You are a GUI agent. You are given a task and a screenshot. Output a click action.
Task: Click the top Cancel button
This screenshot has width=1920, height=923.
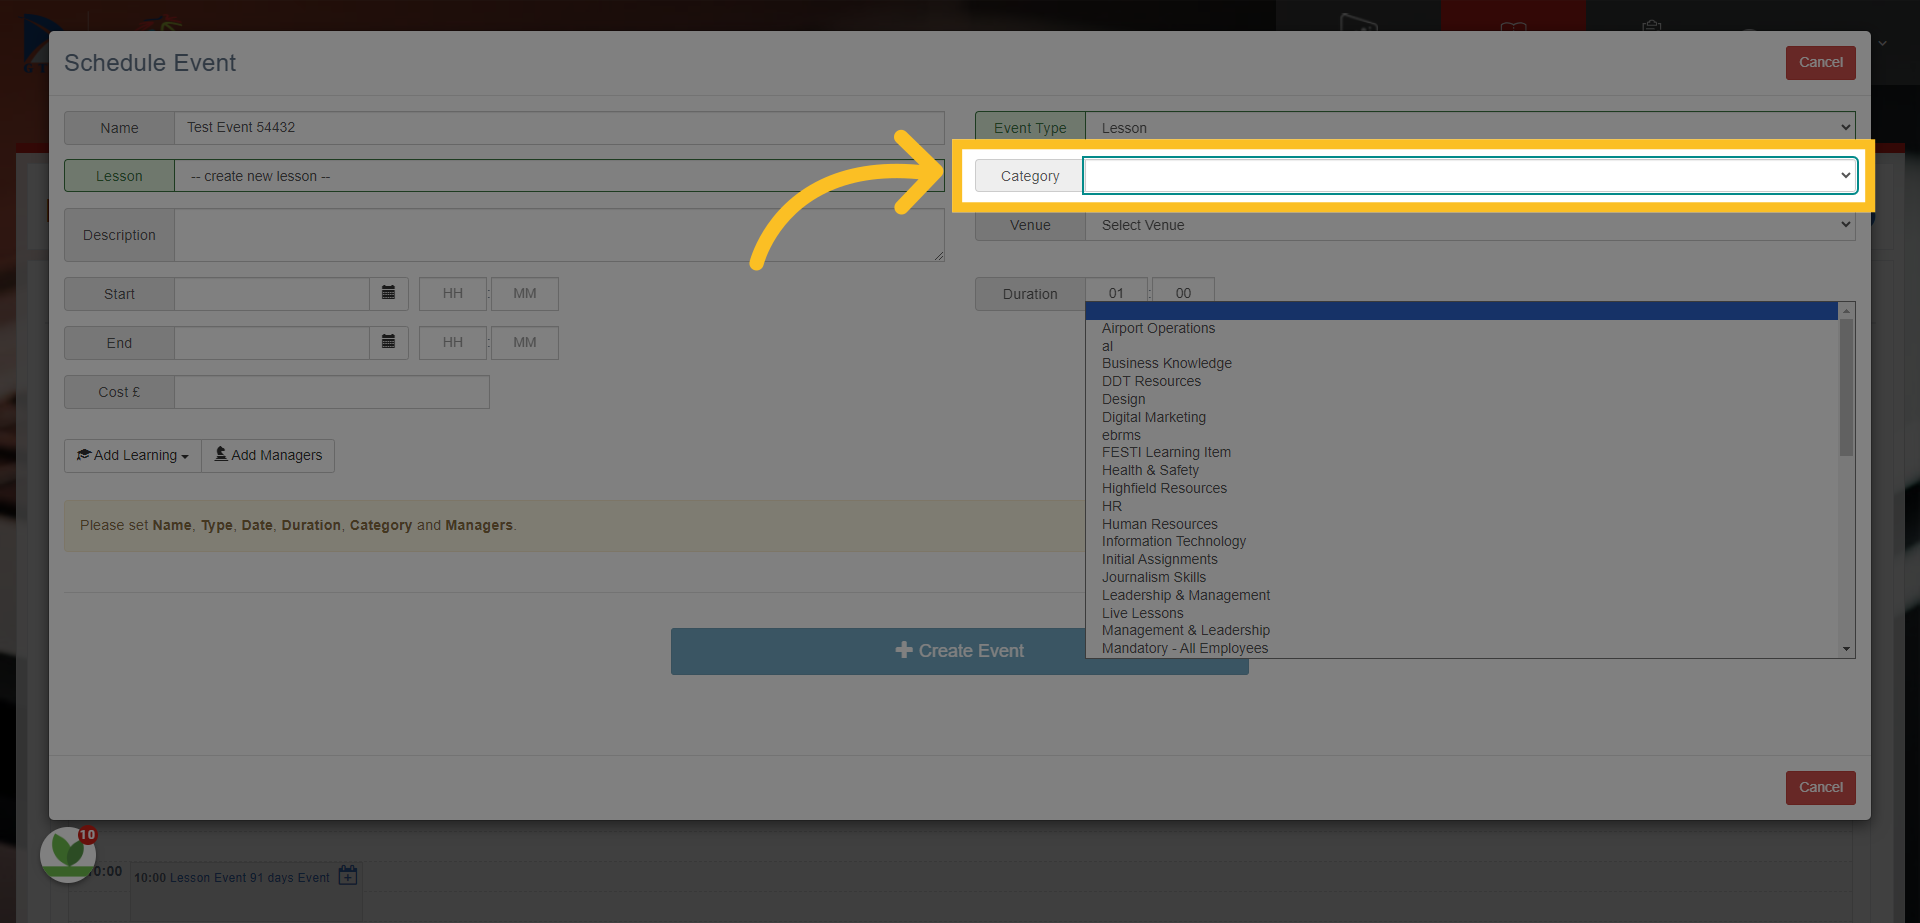pos(1820,62)
